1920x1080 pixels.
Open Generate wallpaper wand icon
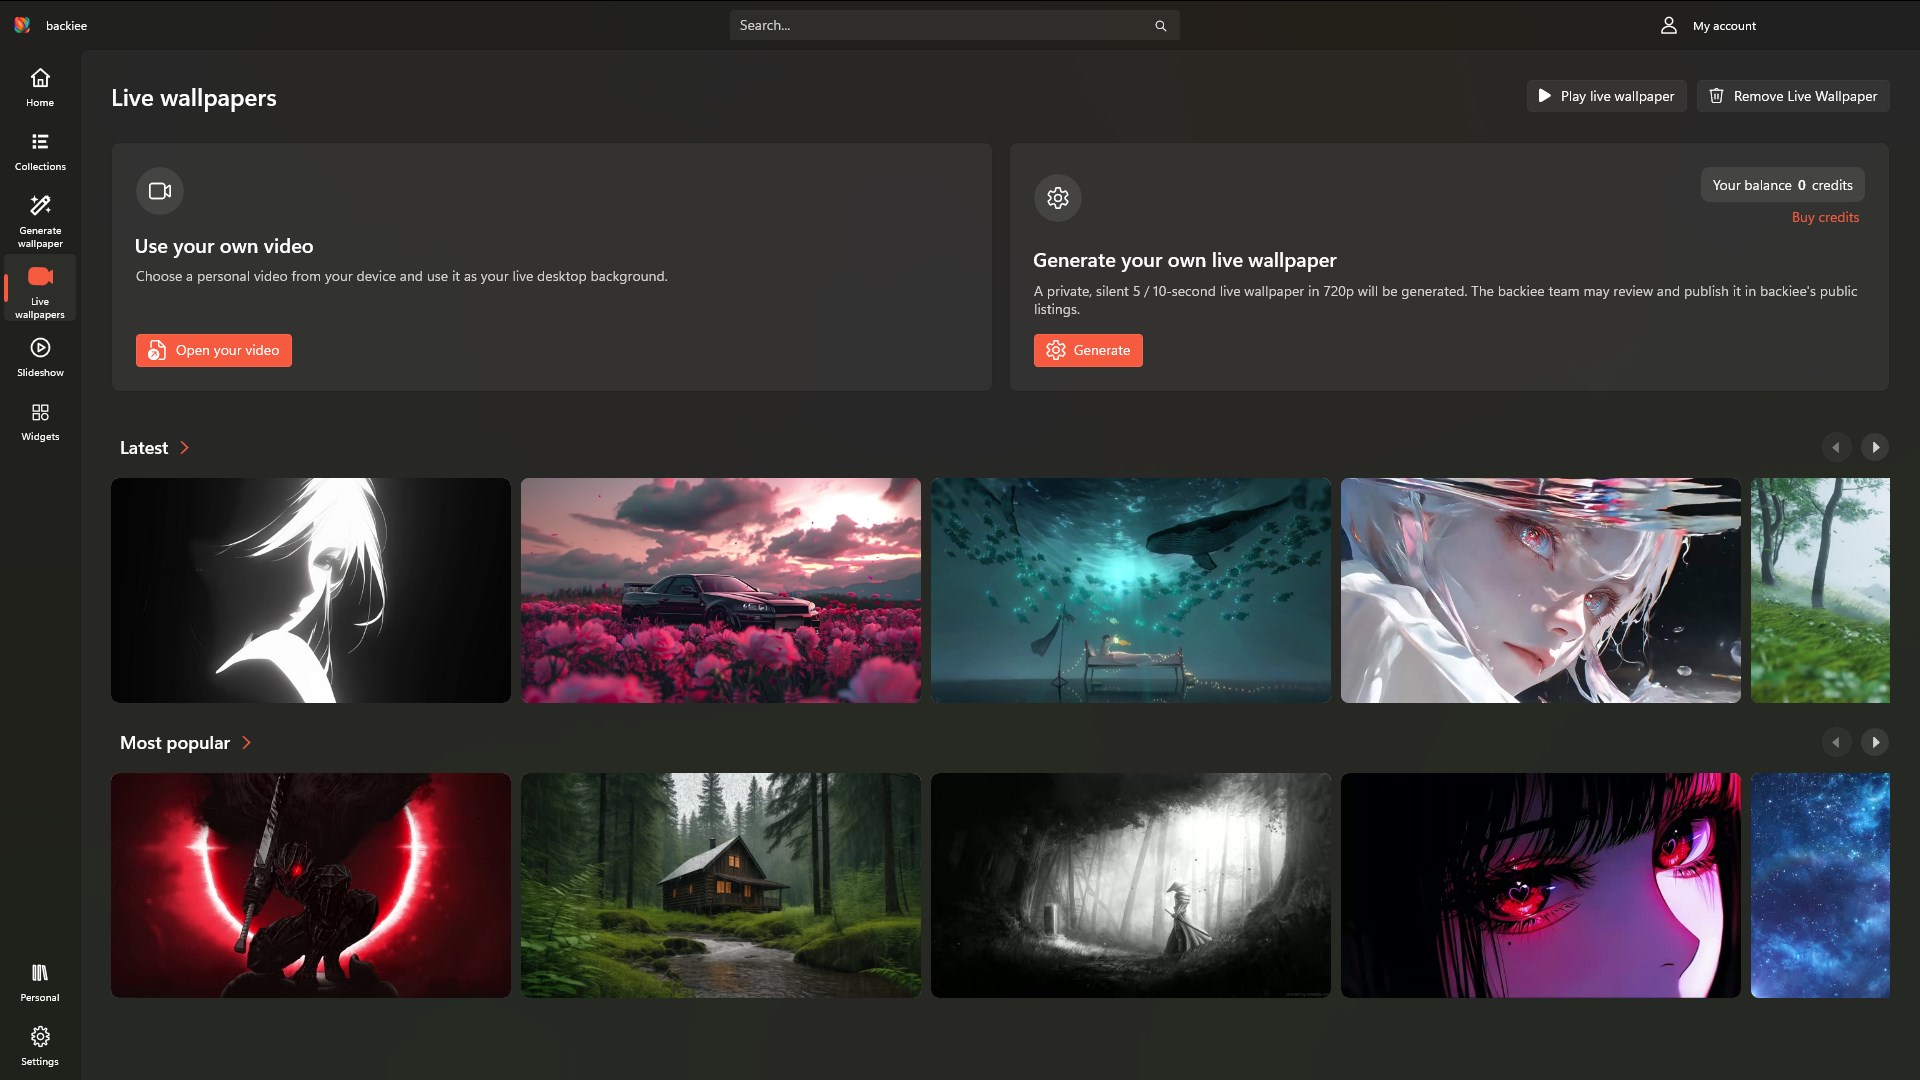point(40,206)
